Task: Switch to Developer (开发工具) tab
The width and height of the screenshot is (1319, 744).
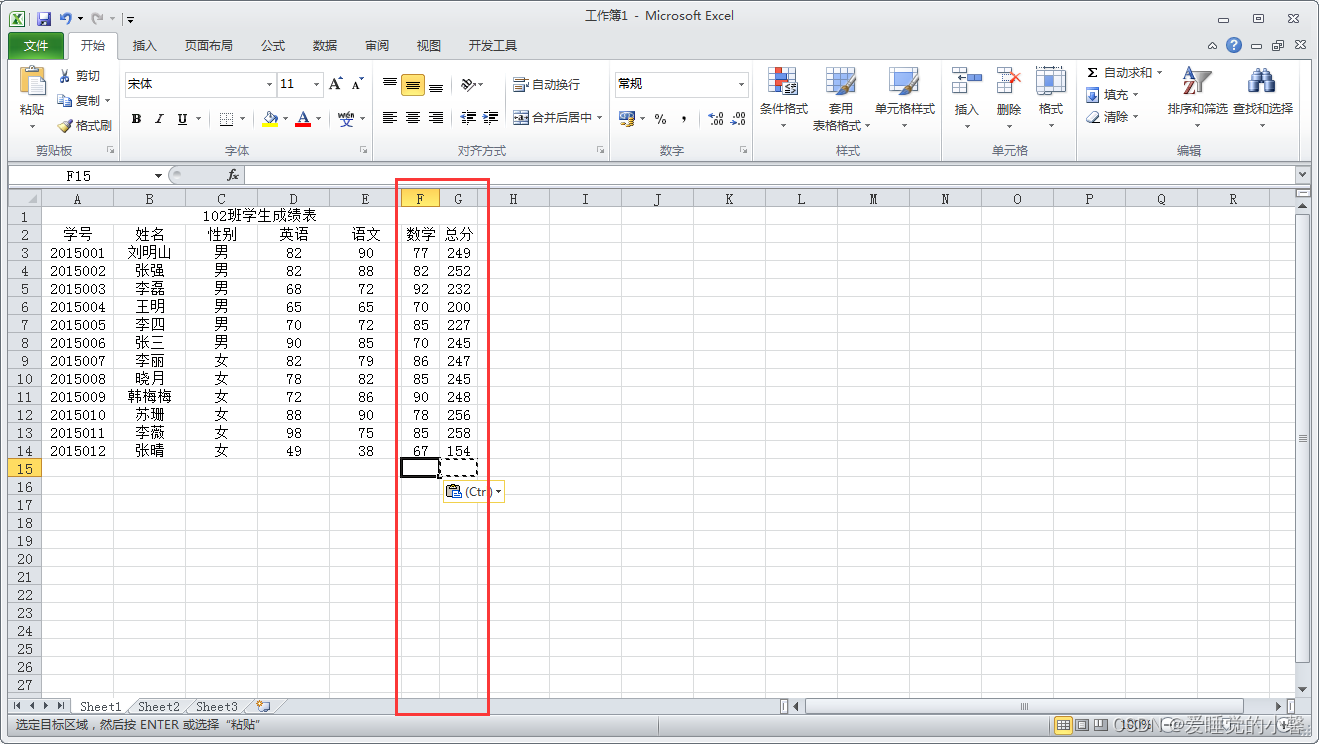Action: 492,45
